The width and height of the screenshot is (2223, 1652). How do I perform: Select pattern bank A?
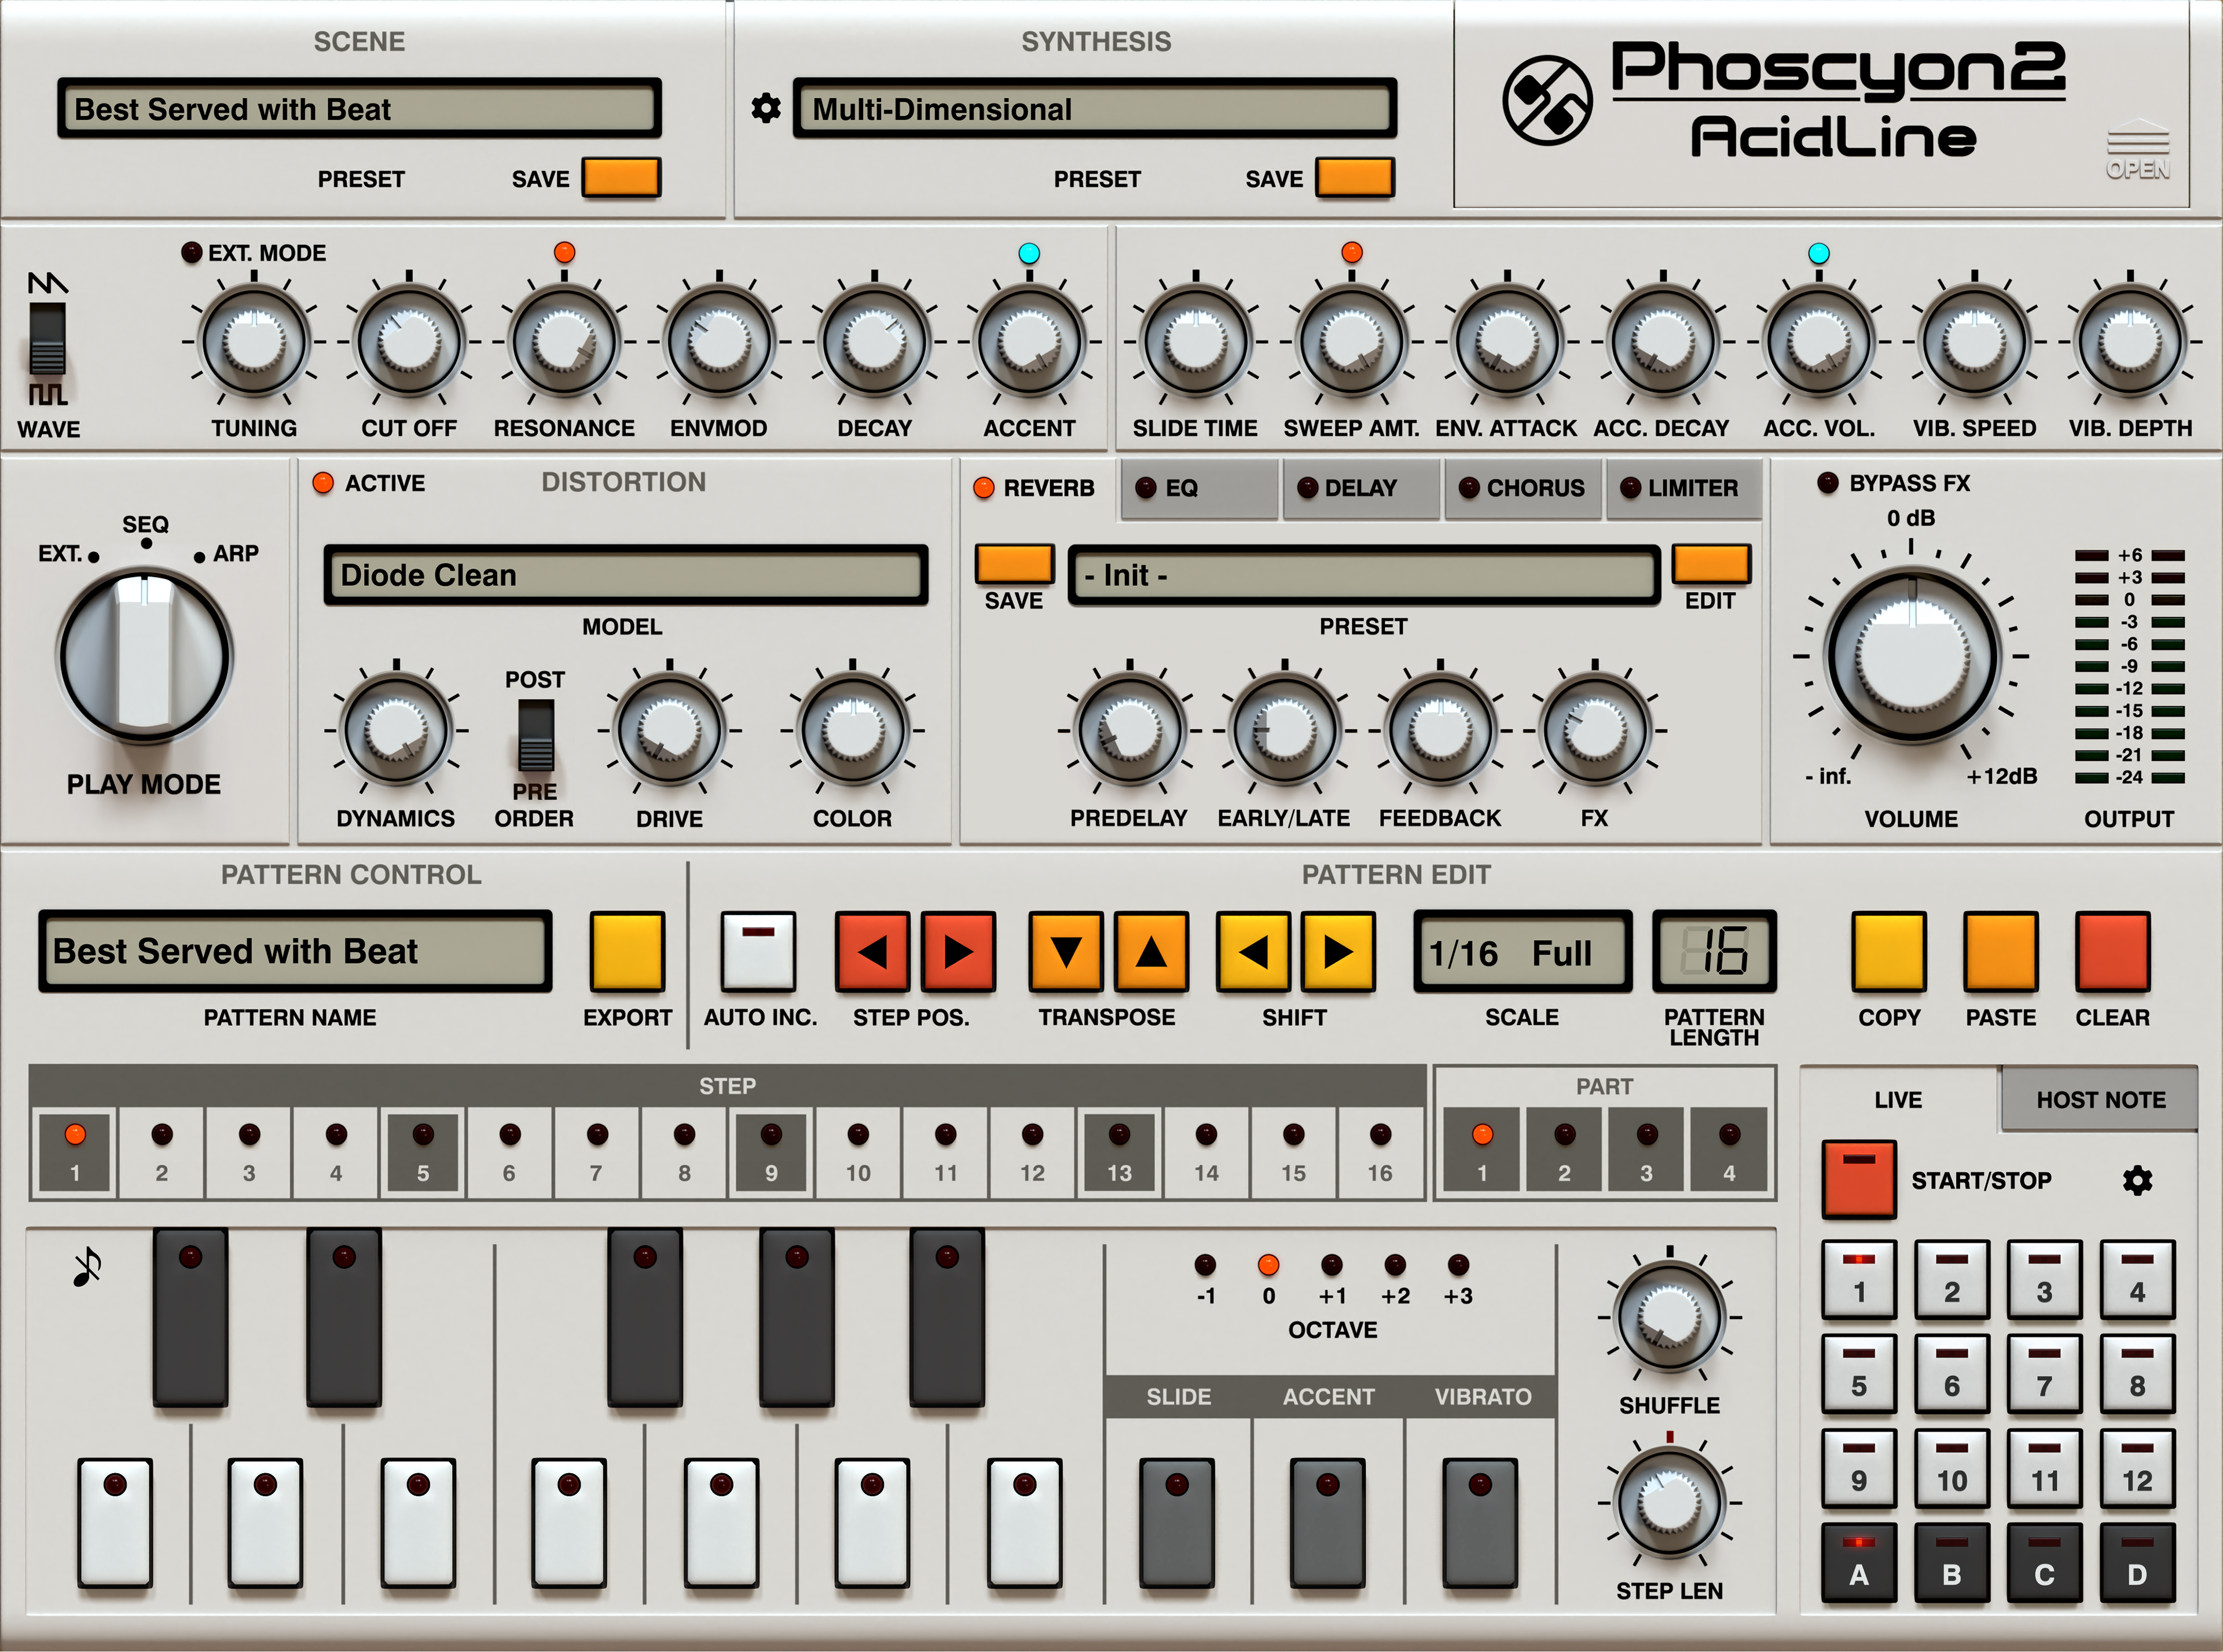1859,1562
